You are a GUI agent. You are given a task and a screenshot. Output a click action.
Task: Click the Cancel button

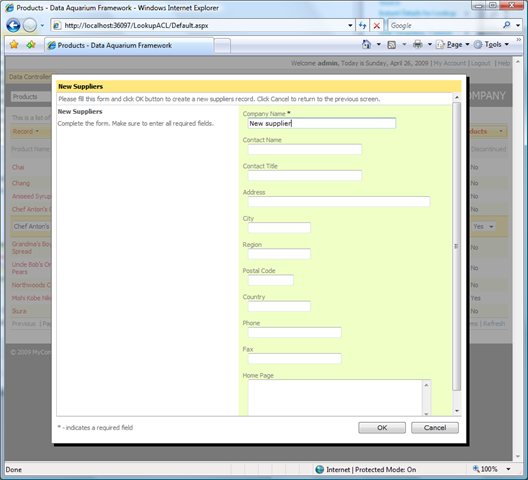435,427
